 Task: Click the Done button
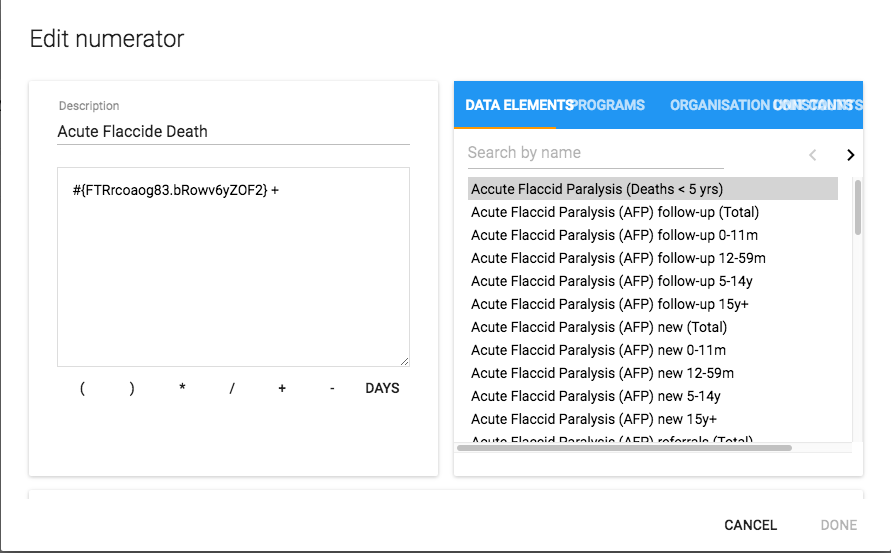[x=838, y=525]
